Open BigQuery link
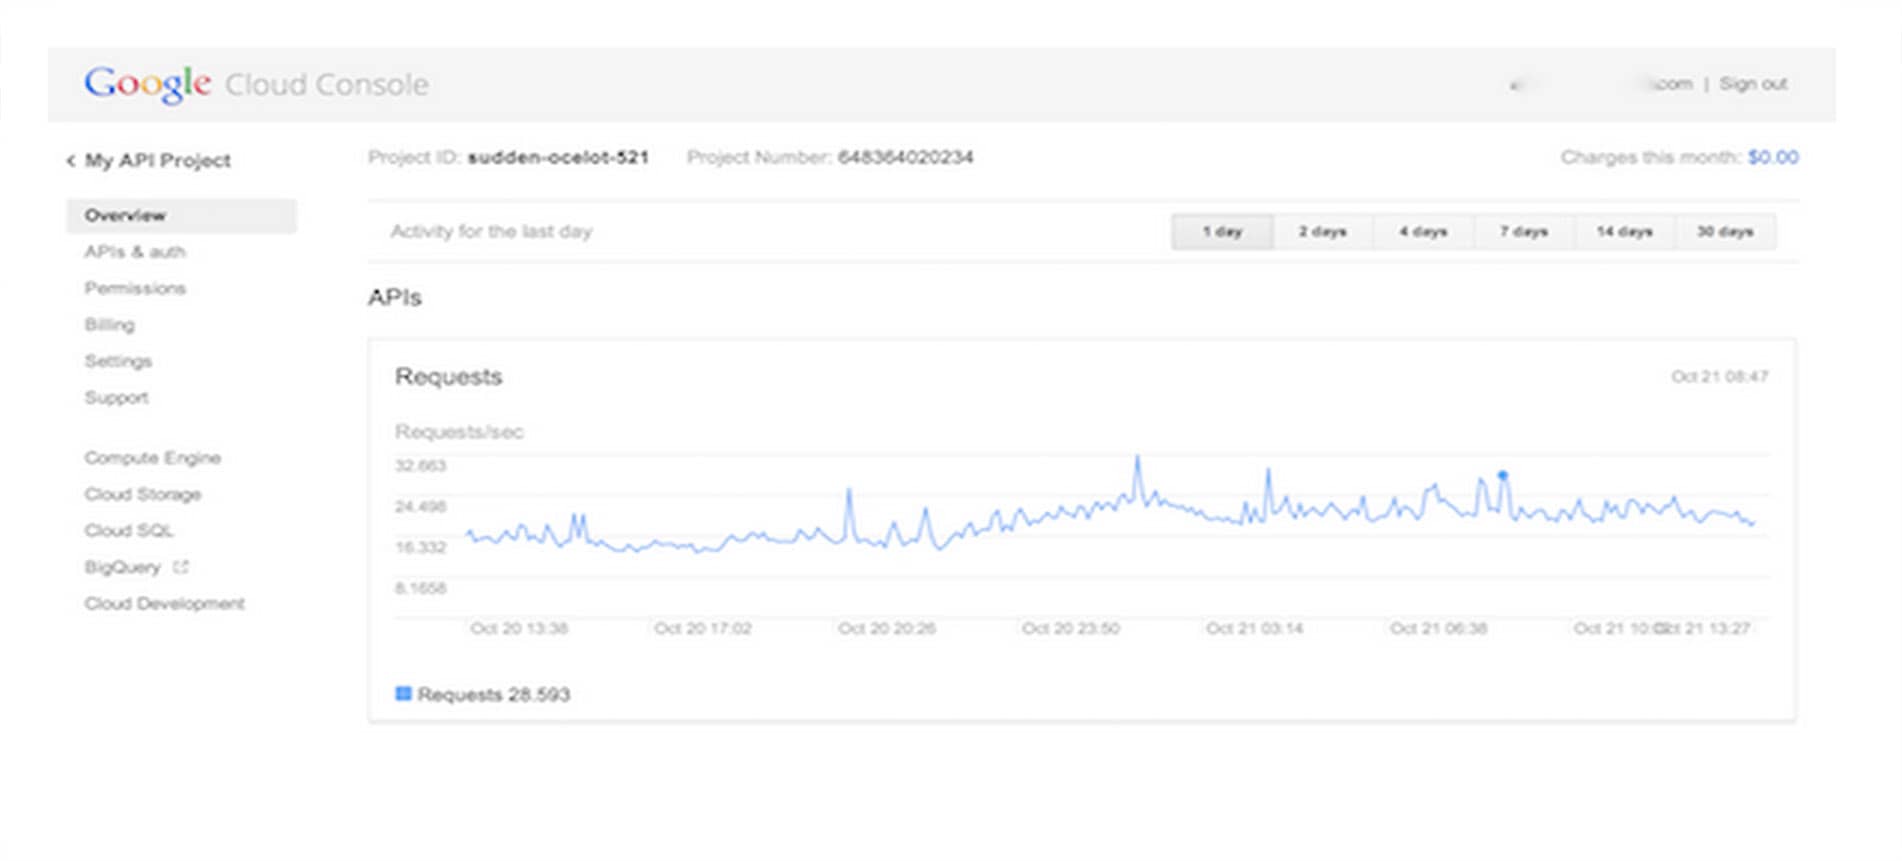 [x=122, y=567]
